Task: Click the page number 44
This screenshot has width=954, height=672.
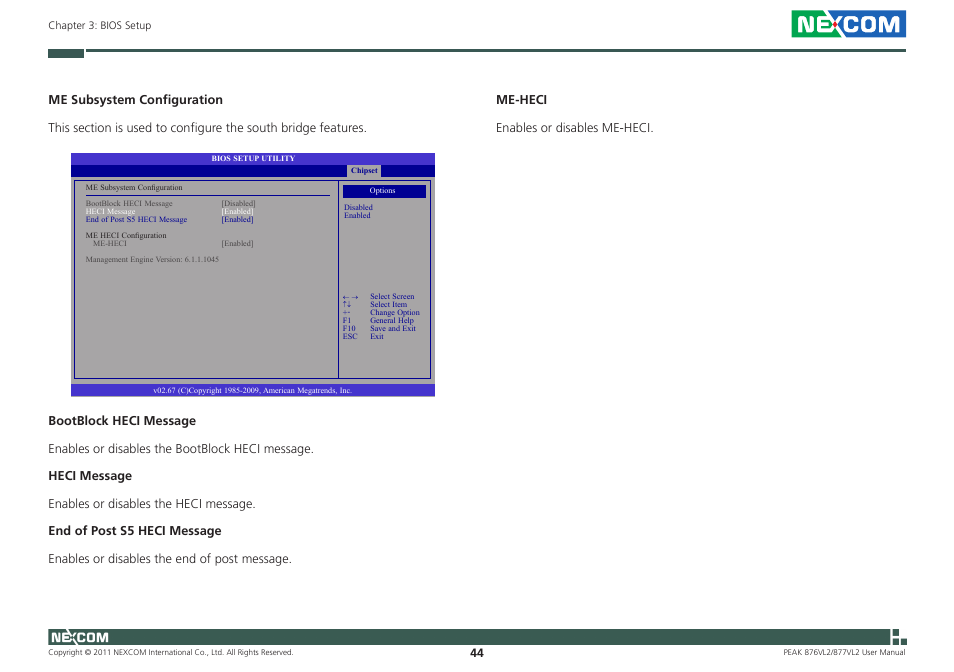Action: (x=477, y=653)
